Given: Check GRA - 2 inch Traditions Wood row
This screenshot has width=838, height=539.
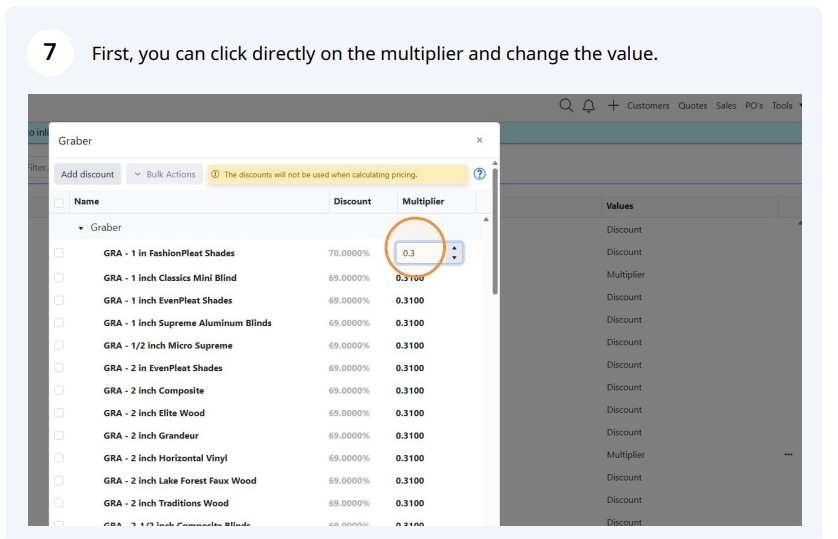Looking at the screenshot, I should 59,503.
